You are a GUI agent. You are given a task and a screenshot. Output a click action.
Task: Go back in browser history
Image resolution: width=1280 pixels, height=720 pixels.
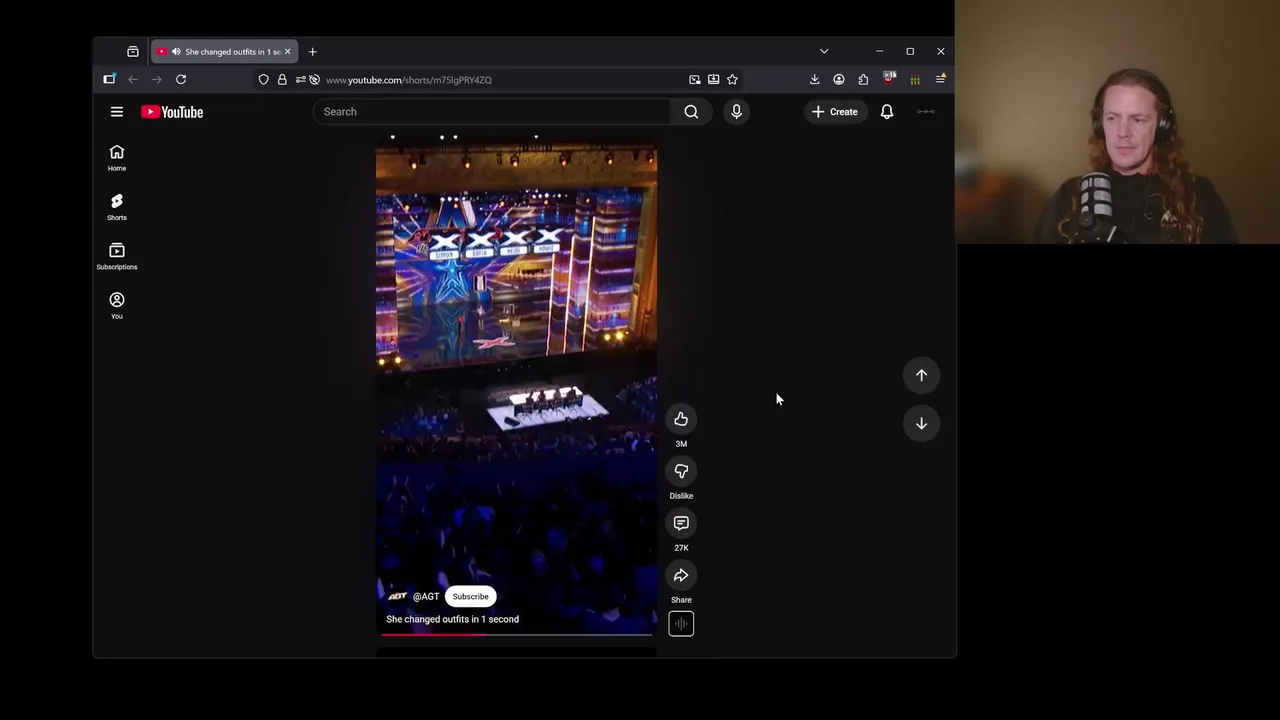[133, 79]
